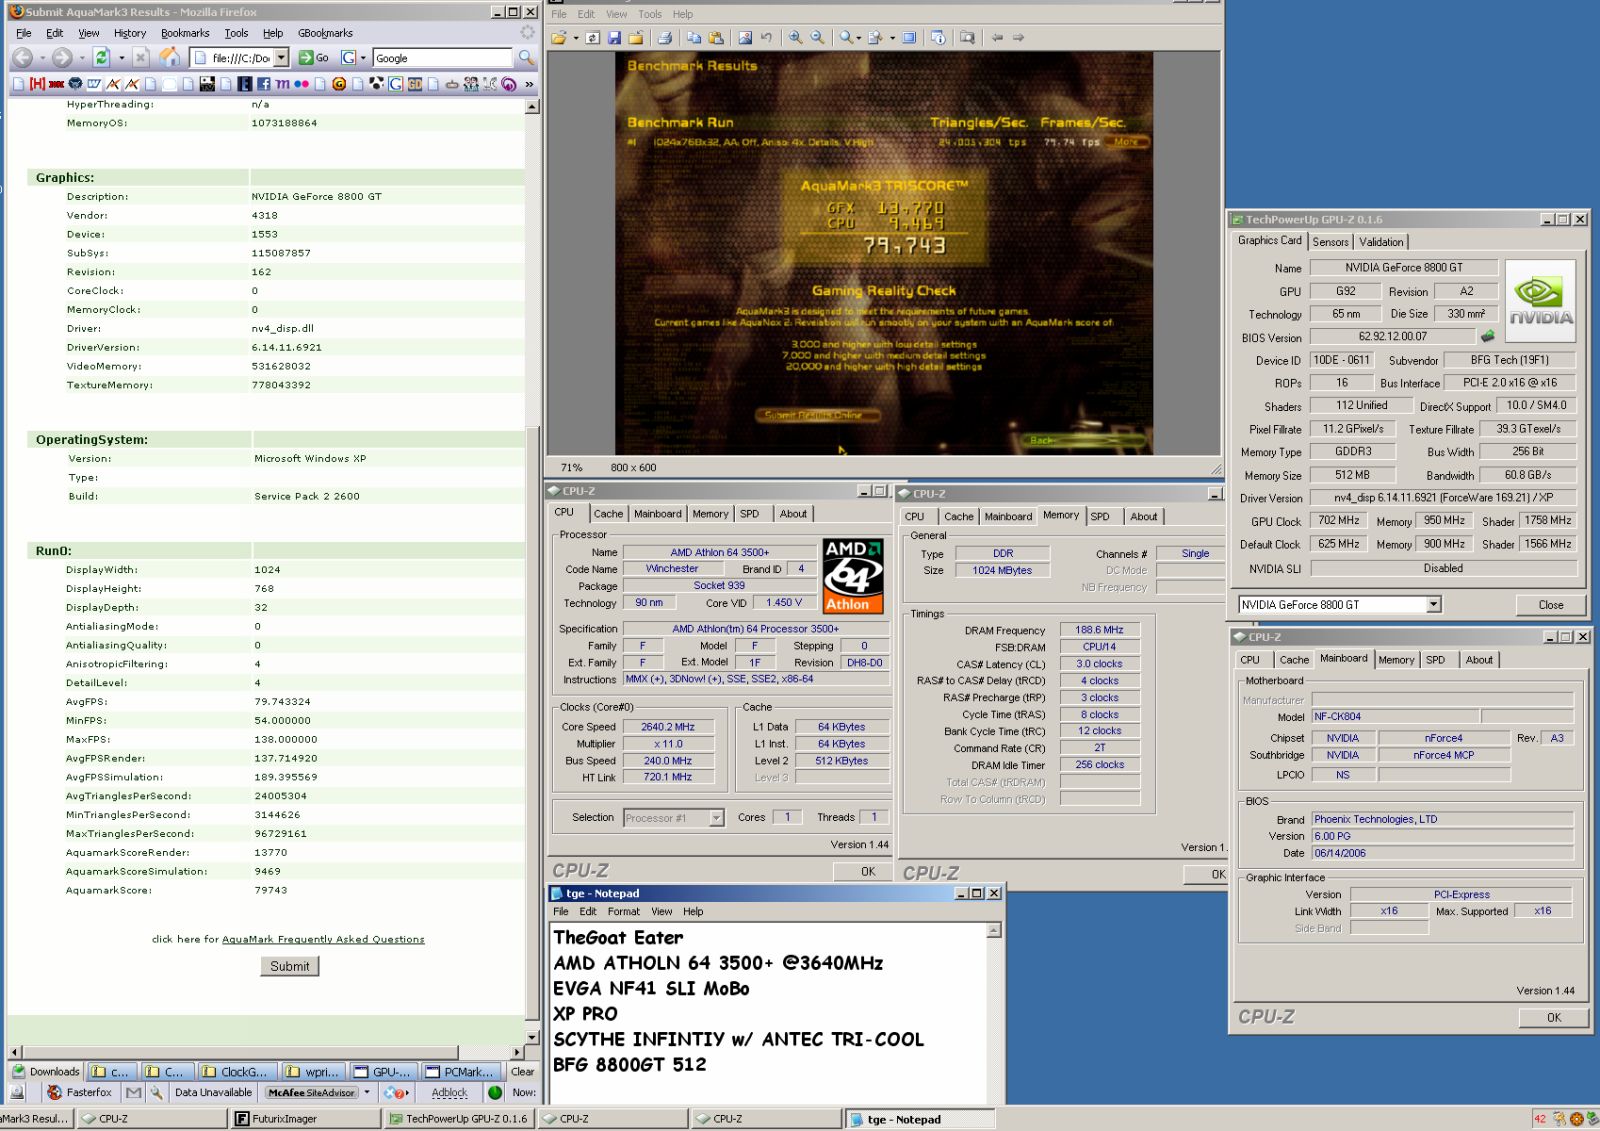Switch to tge - Notepad taskbar button
The height and width of the screenshot is (1131, 1600).
(919, 1119)
